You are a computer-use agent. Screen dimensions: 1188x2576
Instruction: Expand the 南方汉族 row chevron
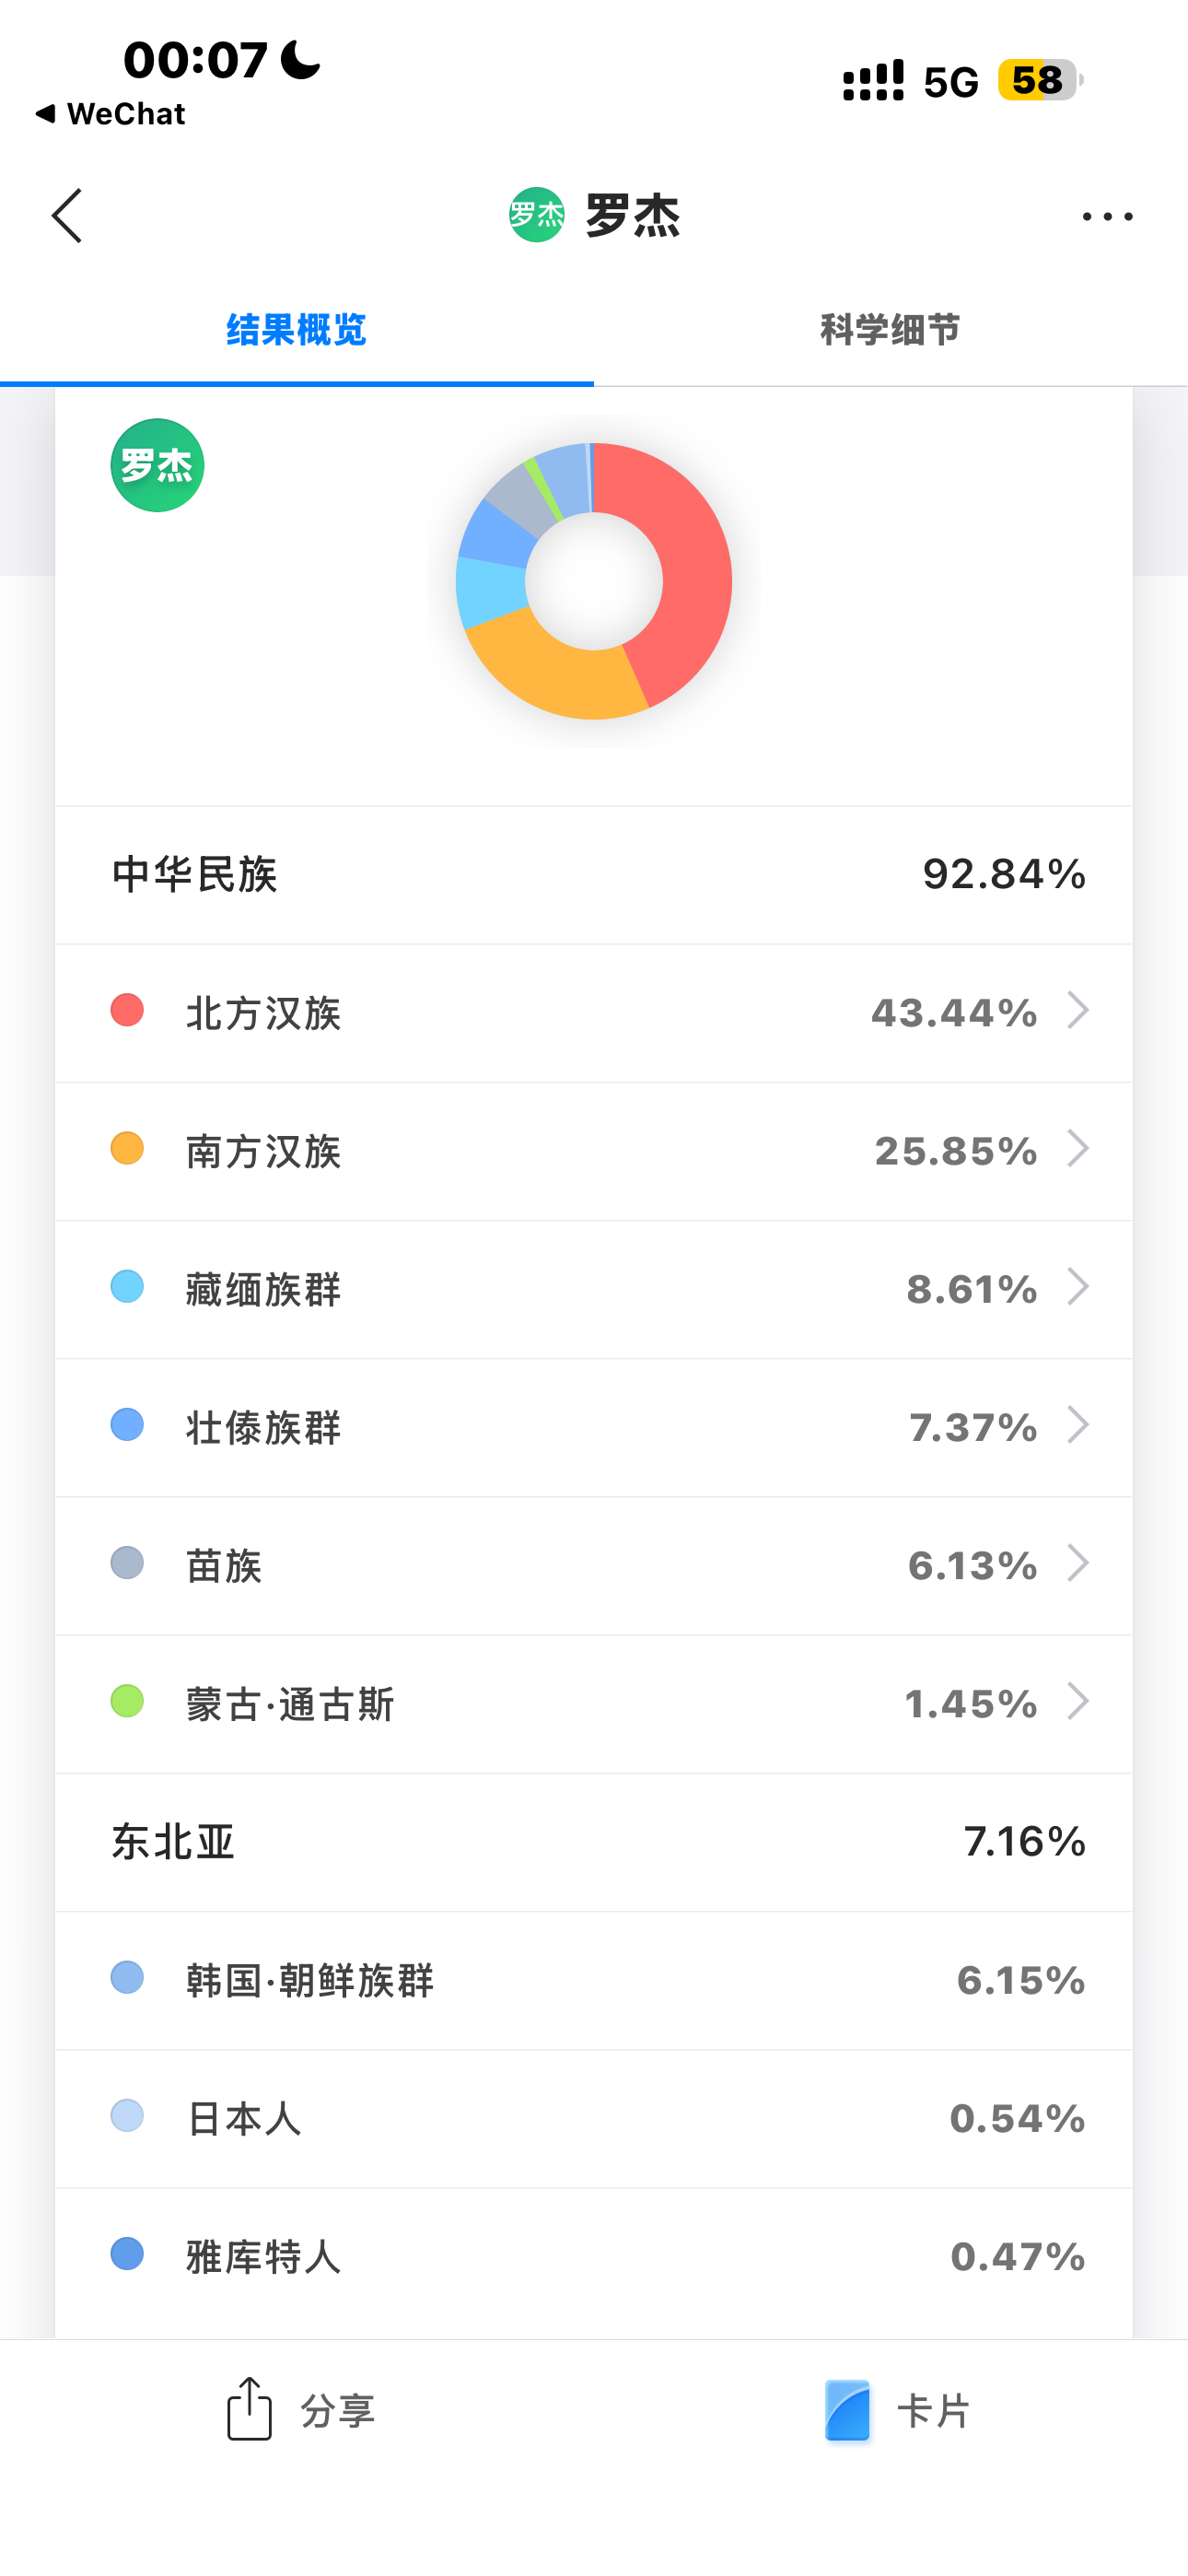tap(1077, 1149)
